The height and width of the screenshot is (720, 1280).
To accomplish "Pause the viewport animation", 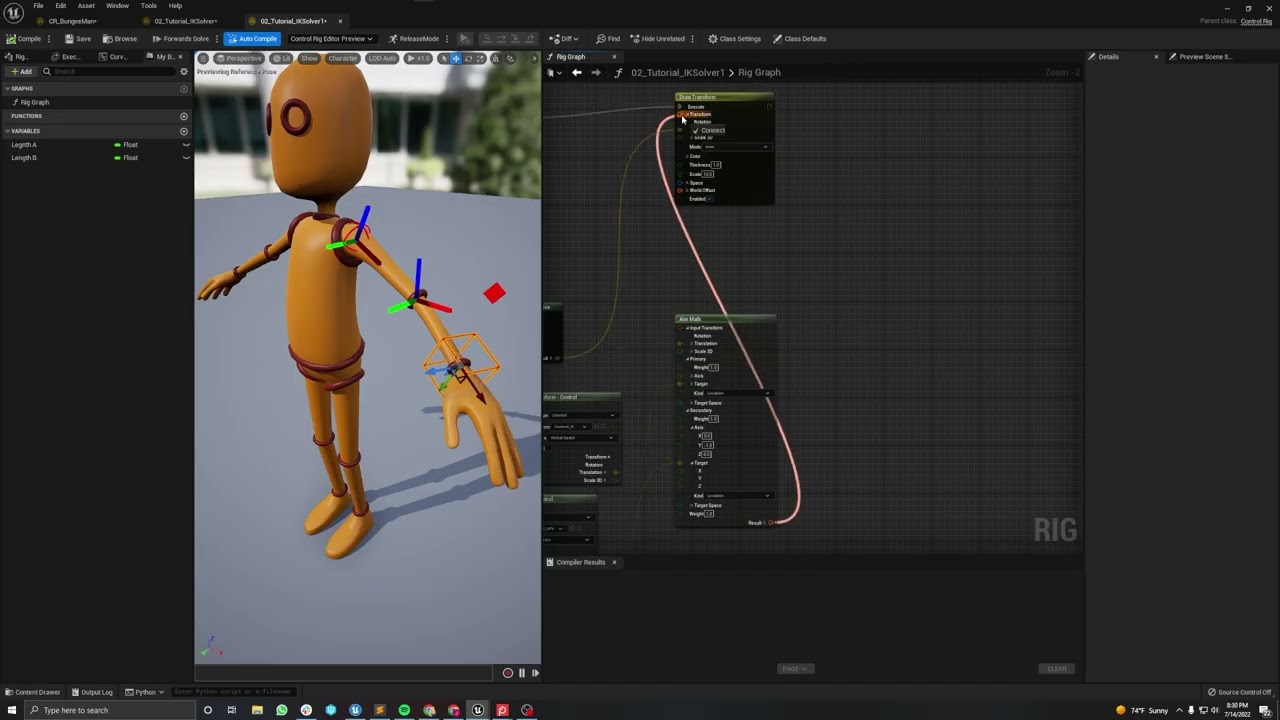I will coord(521,673).
